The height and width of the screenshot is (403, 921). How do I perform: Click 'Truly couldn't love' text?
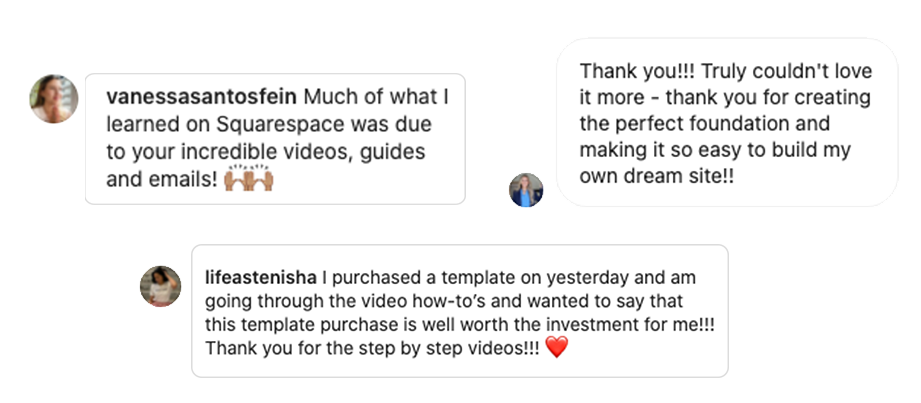tap(787, 71)
